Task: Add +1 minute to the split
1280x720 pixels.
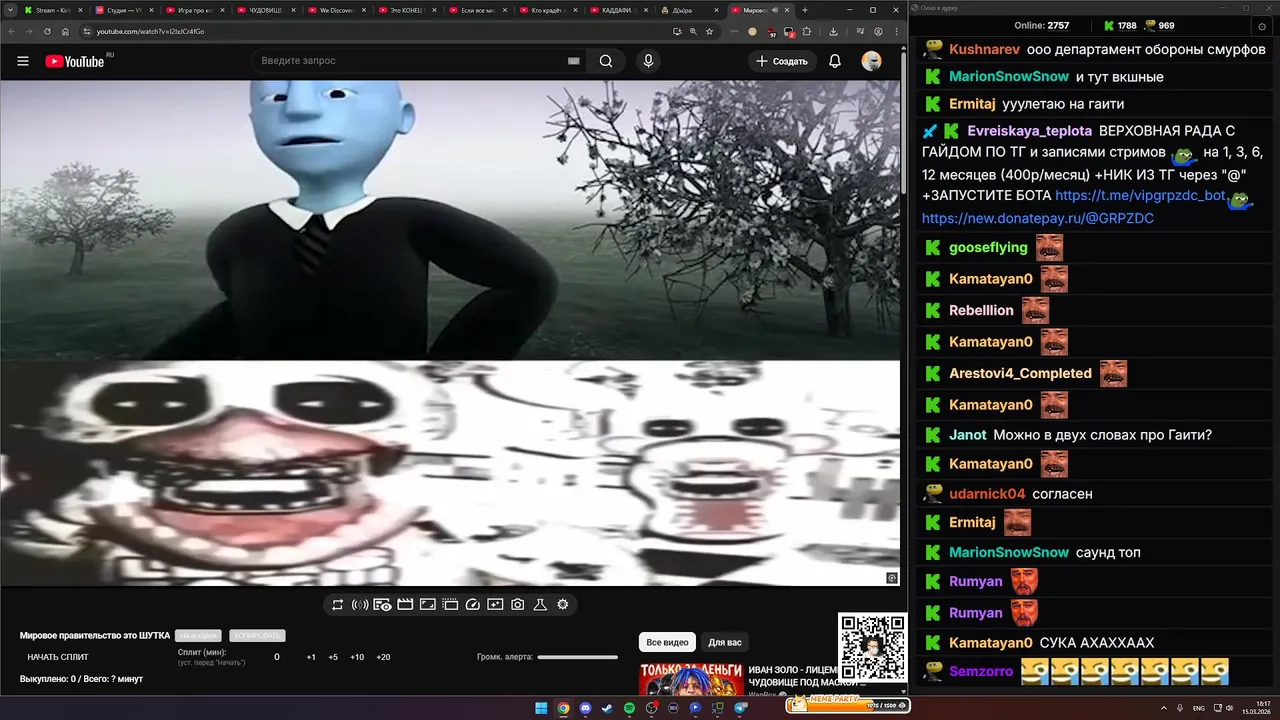Action: [311, 657]
